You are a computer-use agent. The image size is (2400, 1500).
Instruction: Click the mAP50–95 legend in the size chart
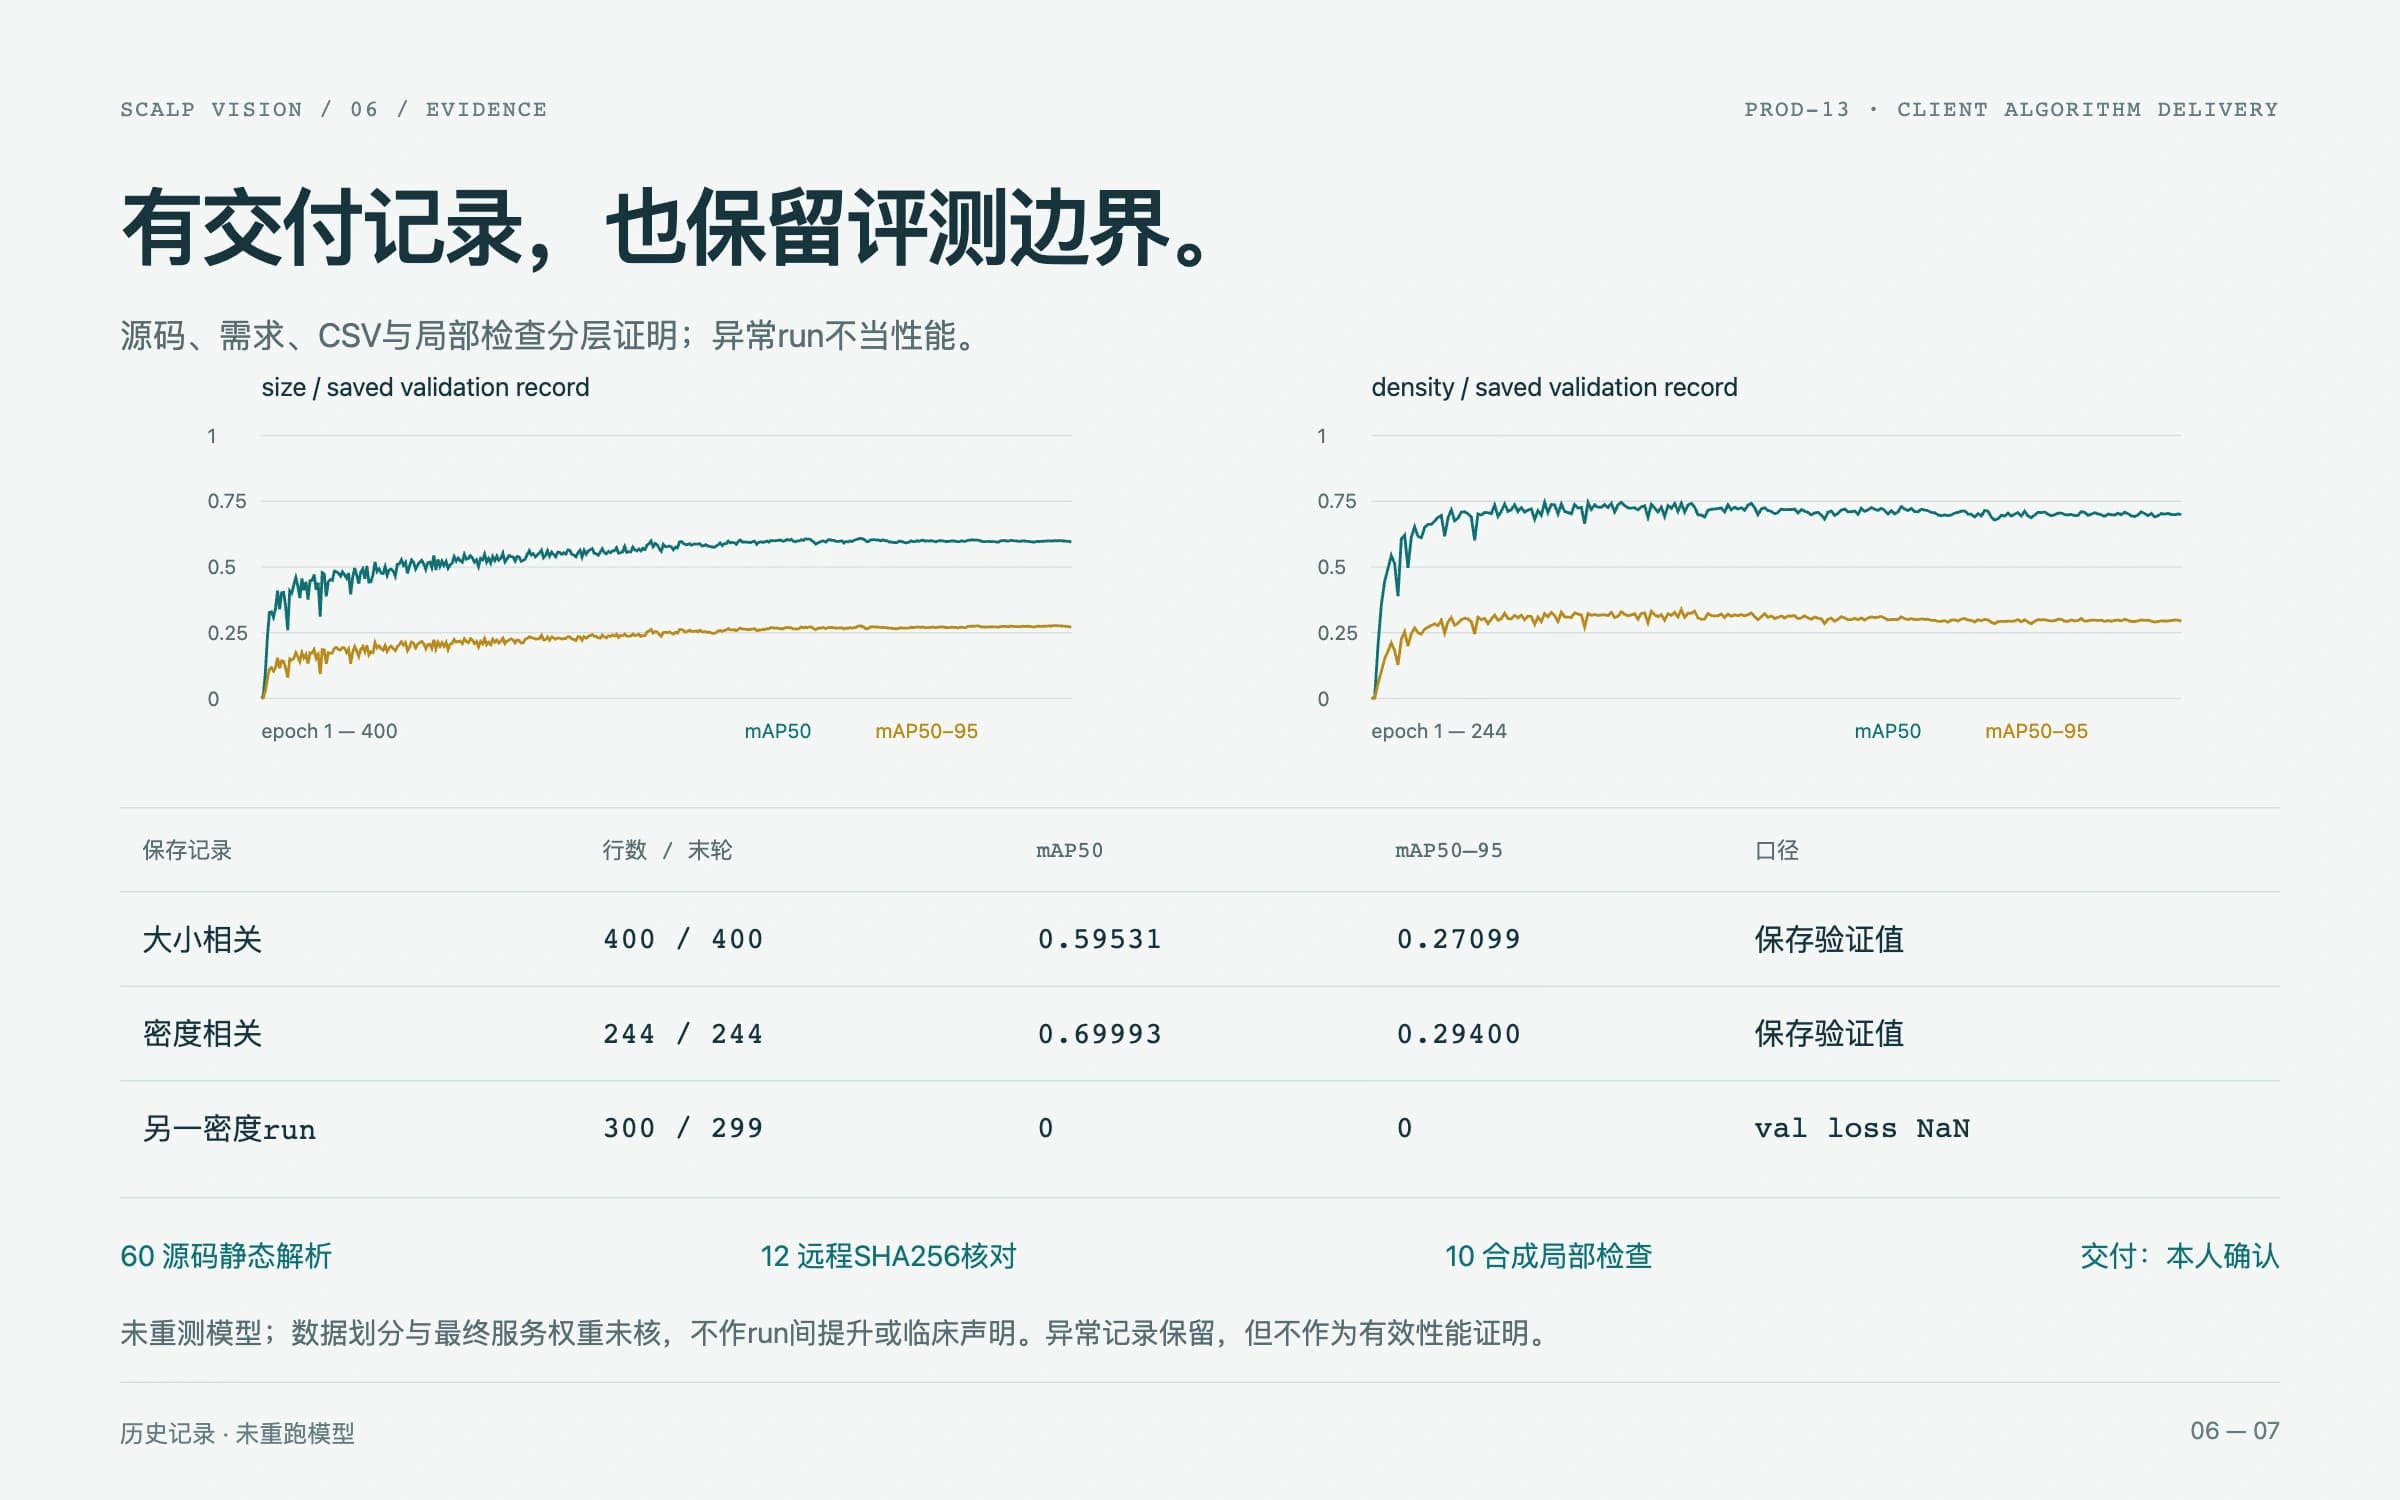[926, 731]
